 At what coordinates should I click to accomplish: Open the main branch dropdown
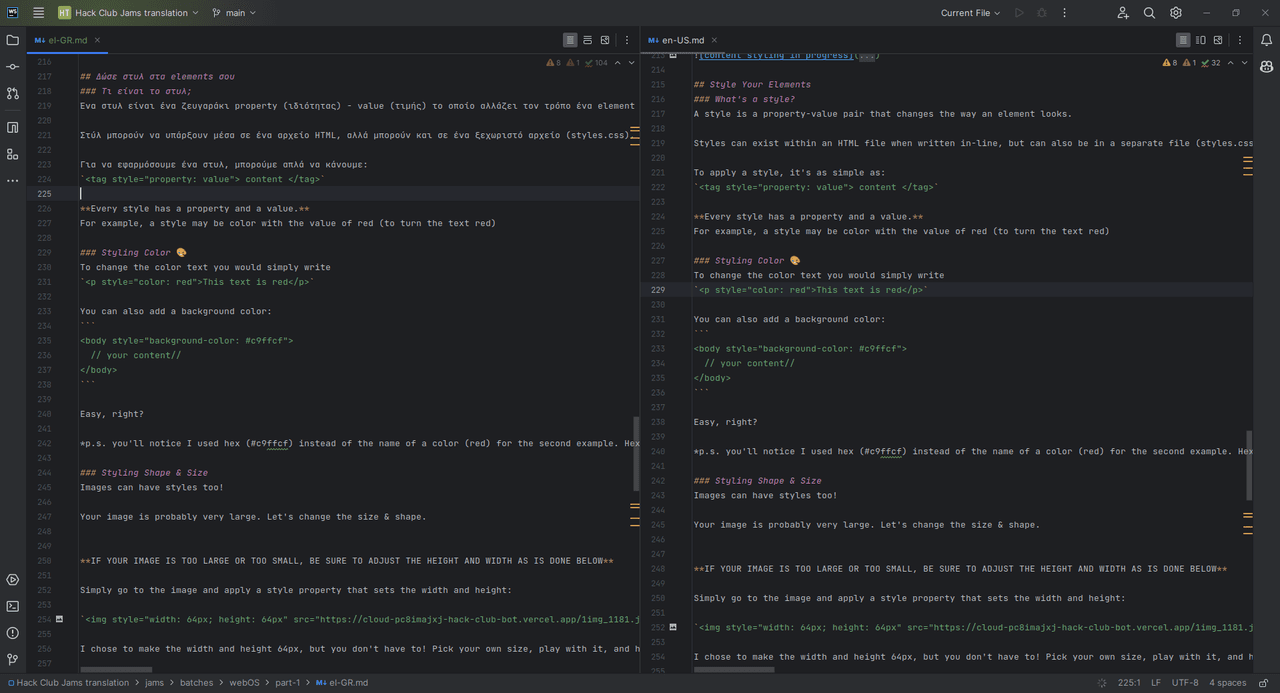234,13
